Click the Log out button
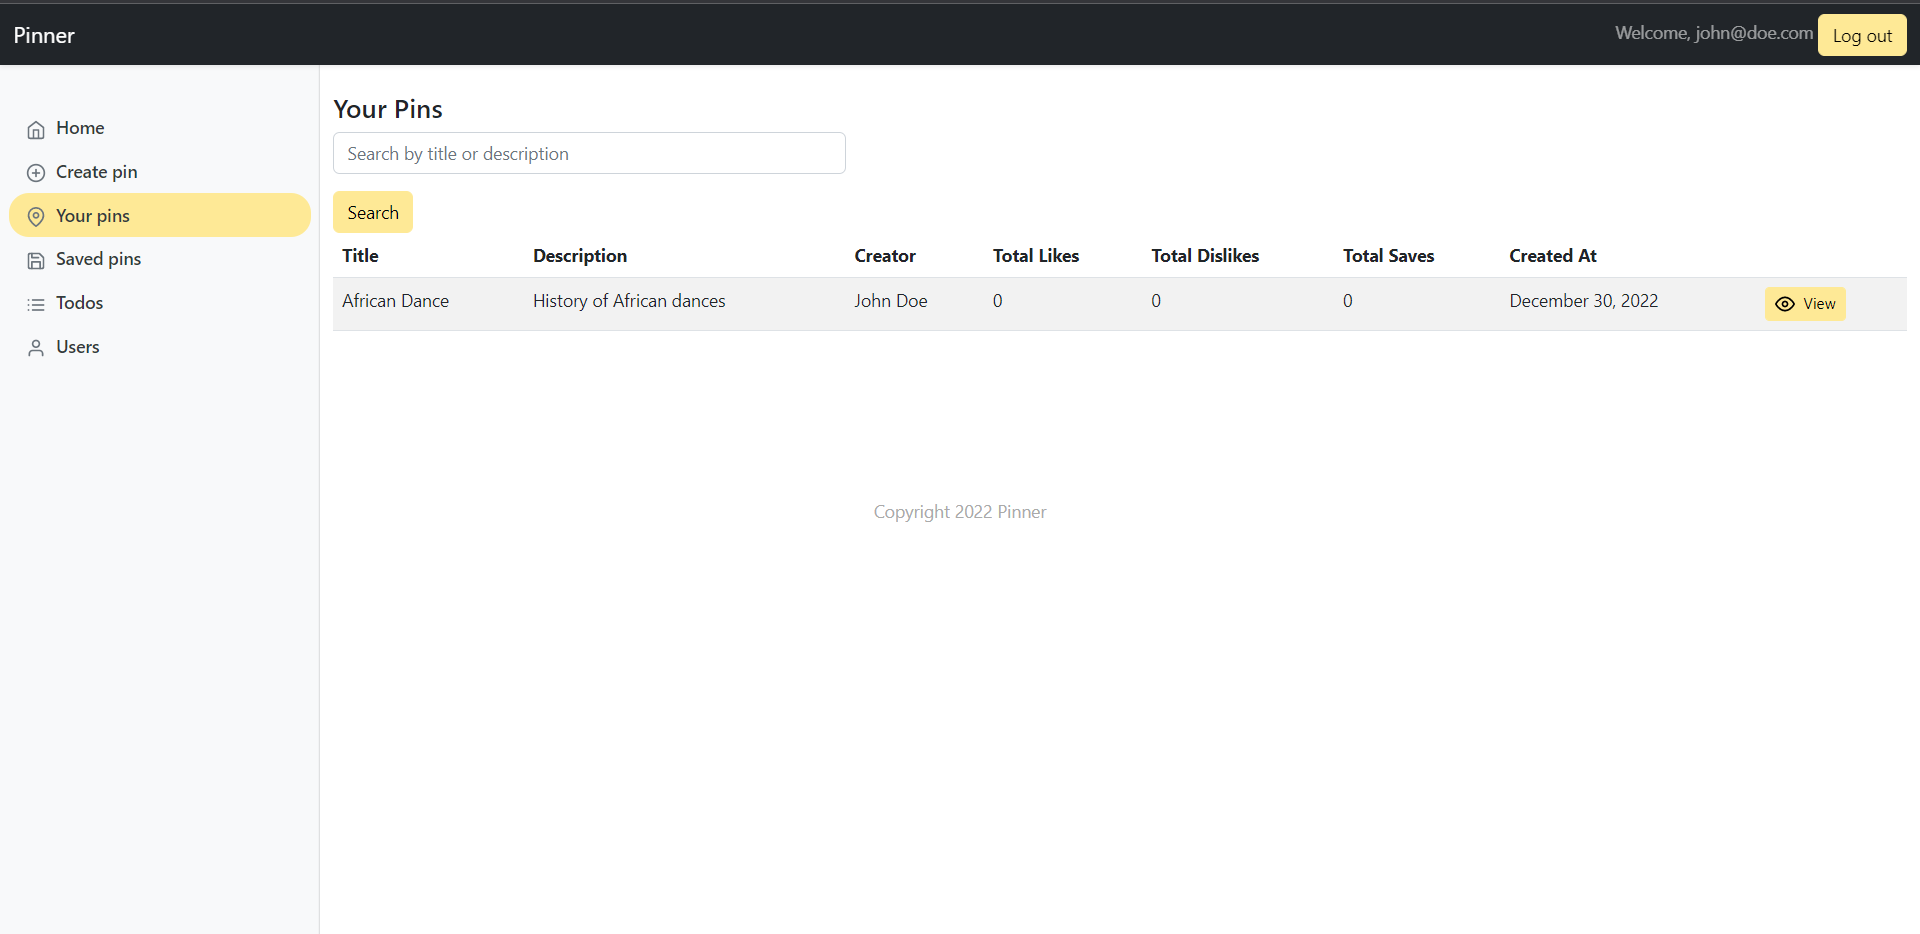This screenshot has height=934, width=1920. point(1861,35)
